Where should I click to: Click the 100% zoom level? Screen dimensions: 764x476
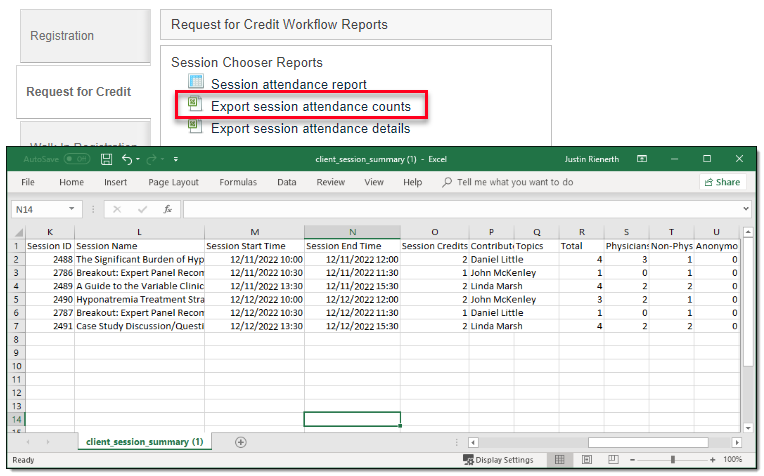[x=732, y=459]
